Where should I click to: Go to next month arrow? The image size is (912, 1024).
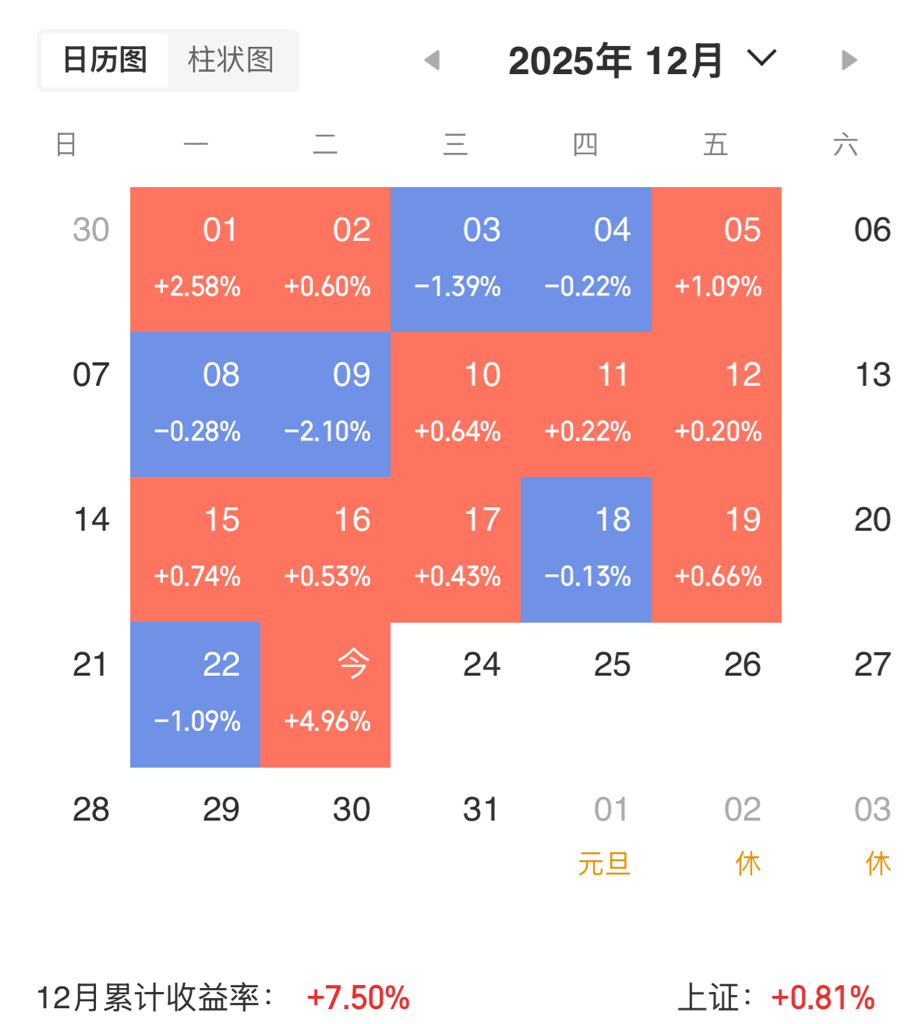[850, 61]
